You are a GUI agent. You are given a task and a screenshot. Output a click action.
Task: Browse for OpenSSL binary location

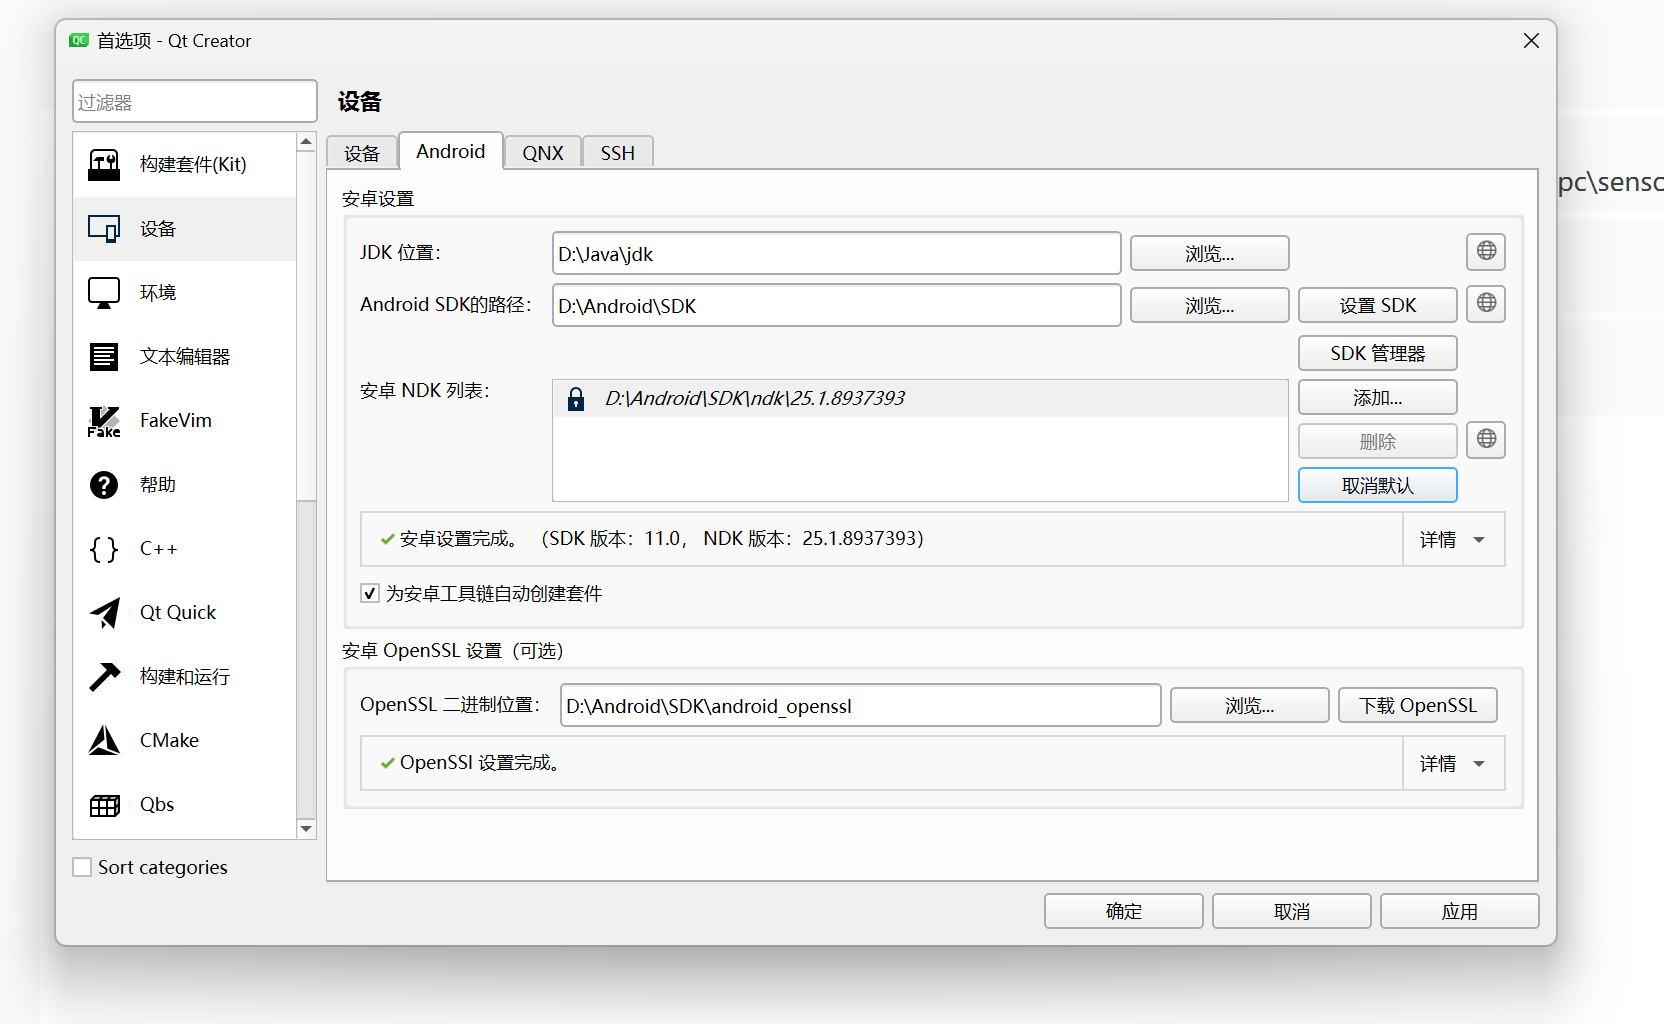click(1250, 706)
